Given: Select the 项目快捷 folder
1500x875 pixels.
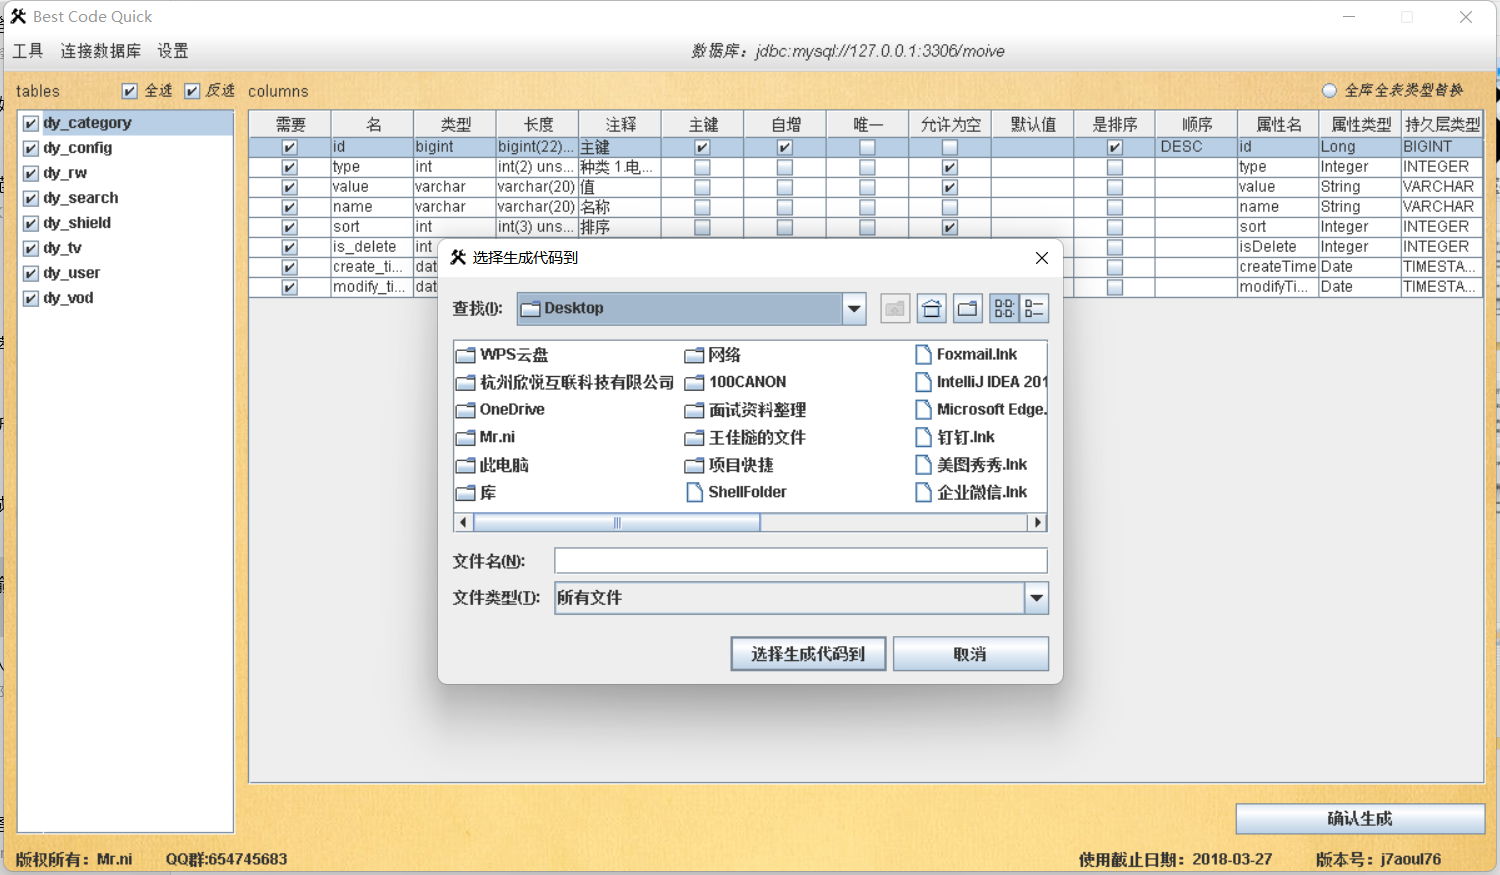Looking at the screenshot, I should point(730,465).
